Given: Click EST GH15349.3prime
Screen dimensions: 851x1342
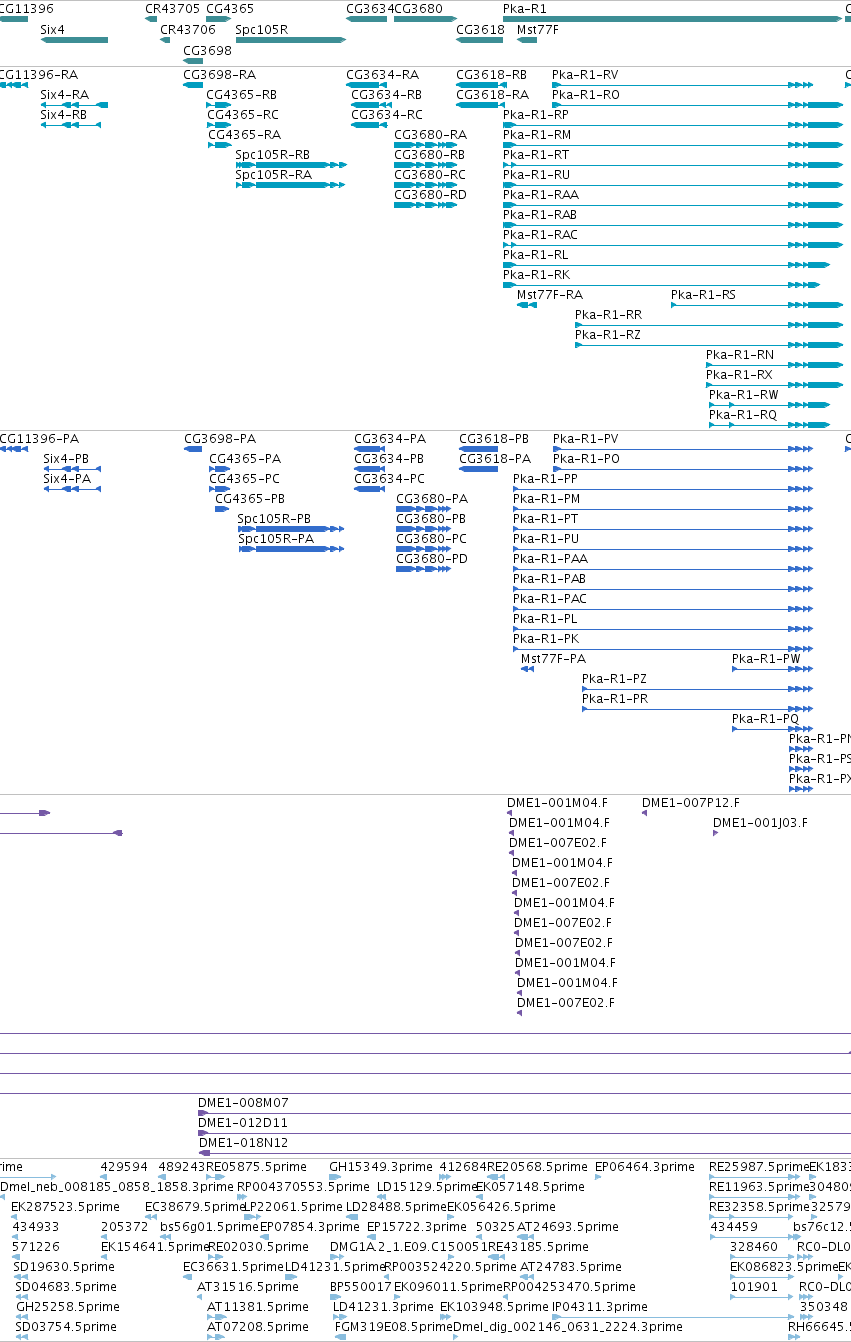Looking at the screenshot, I should (381, 1167).
